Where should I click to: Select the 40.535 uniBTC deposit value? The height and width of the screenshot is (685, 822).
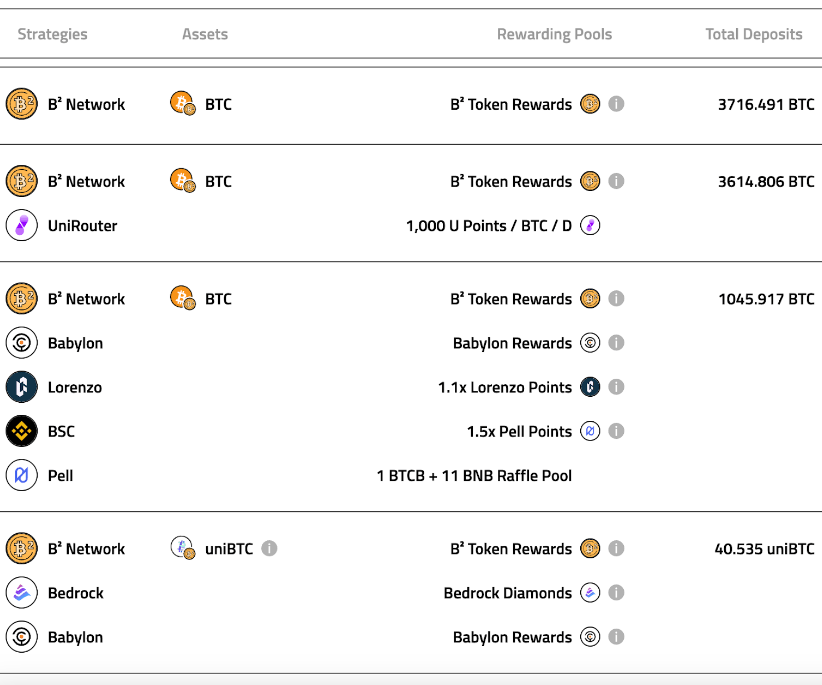(764, 549)
